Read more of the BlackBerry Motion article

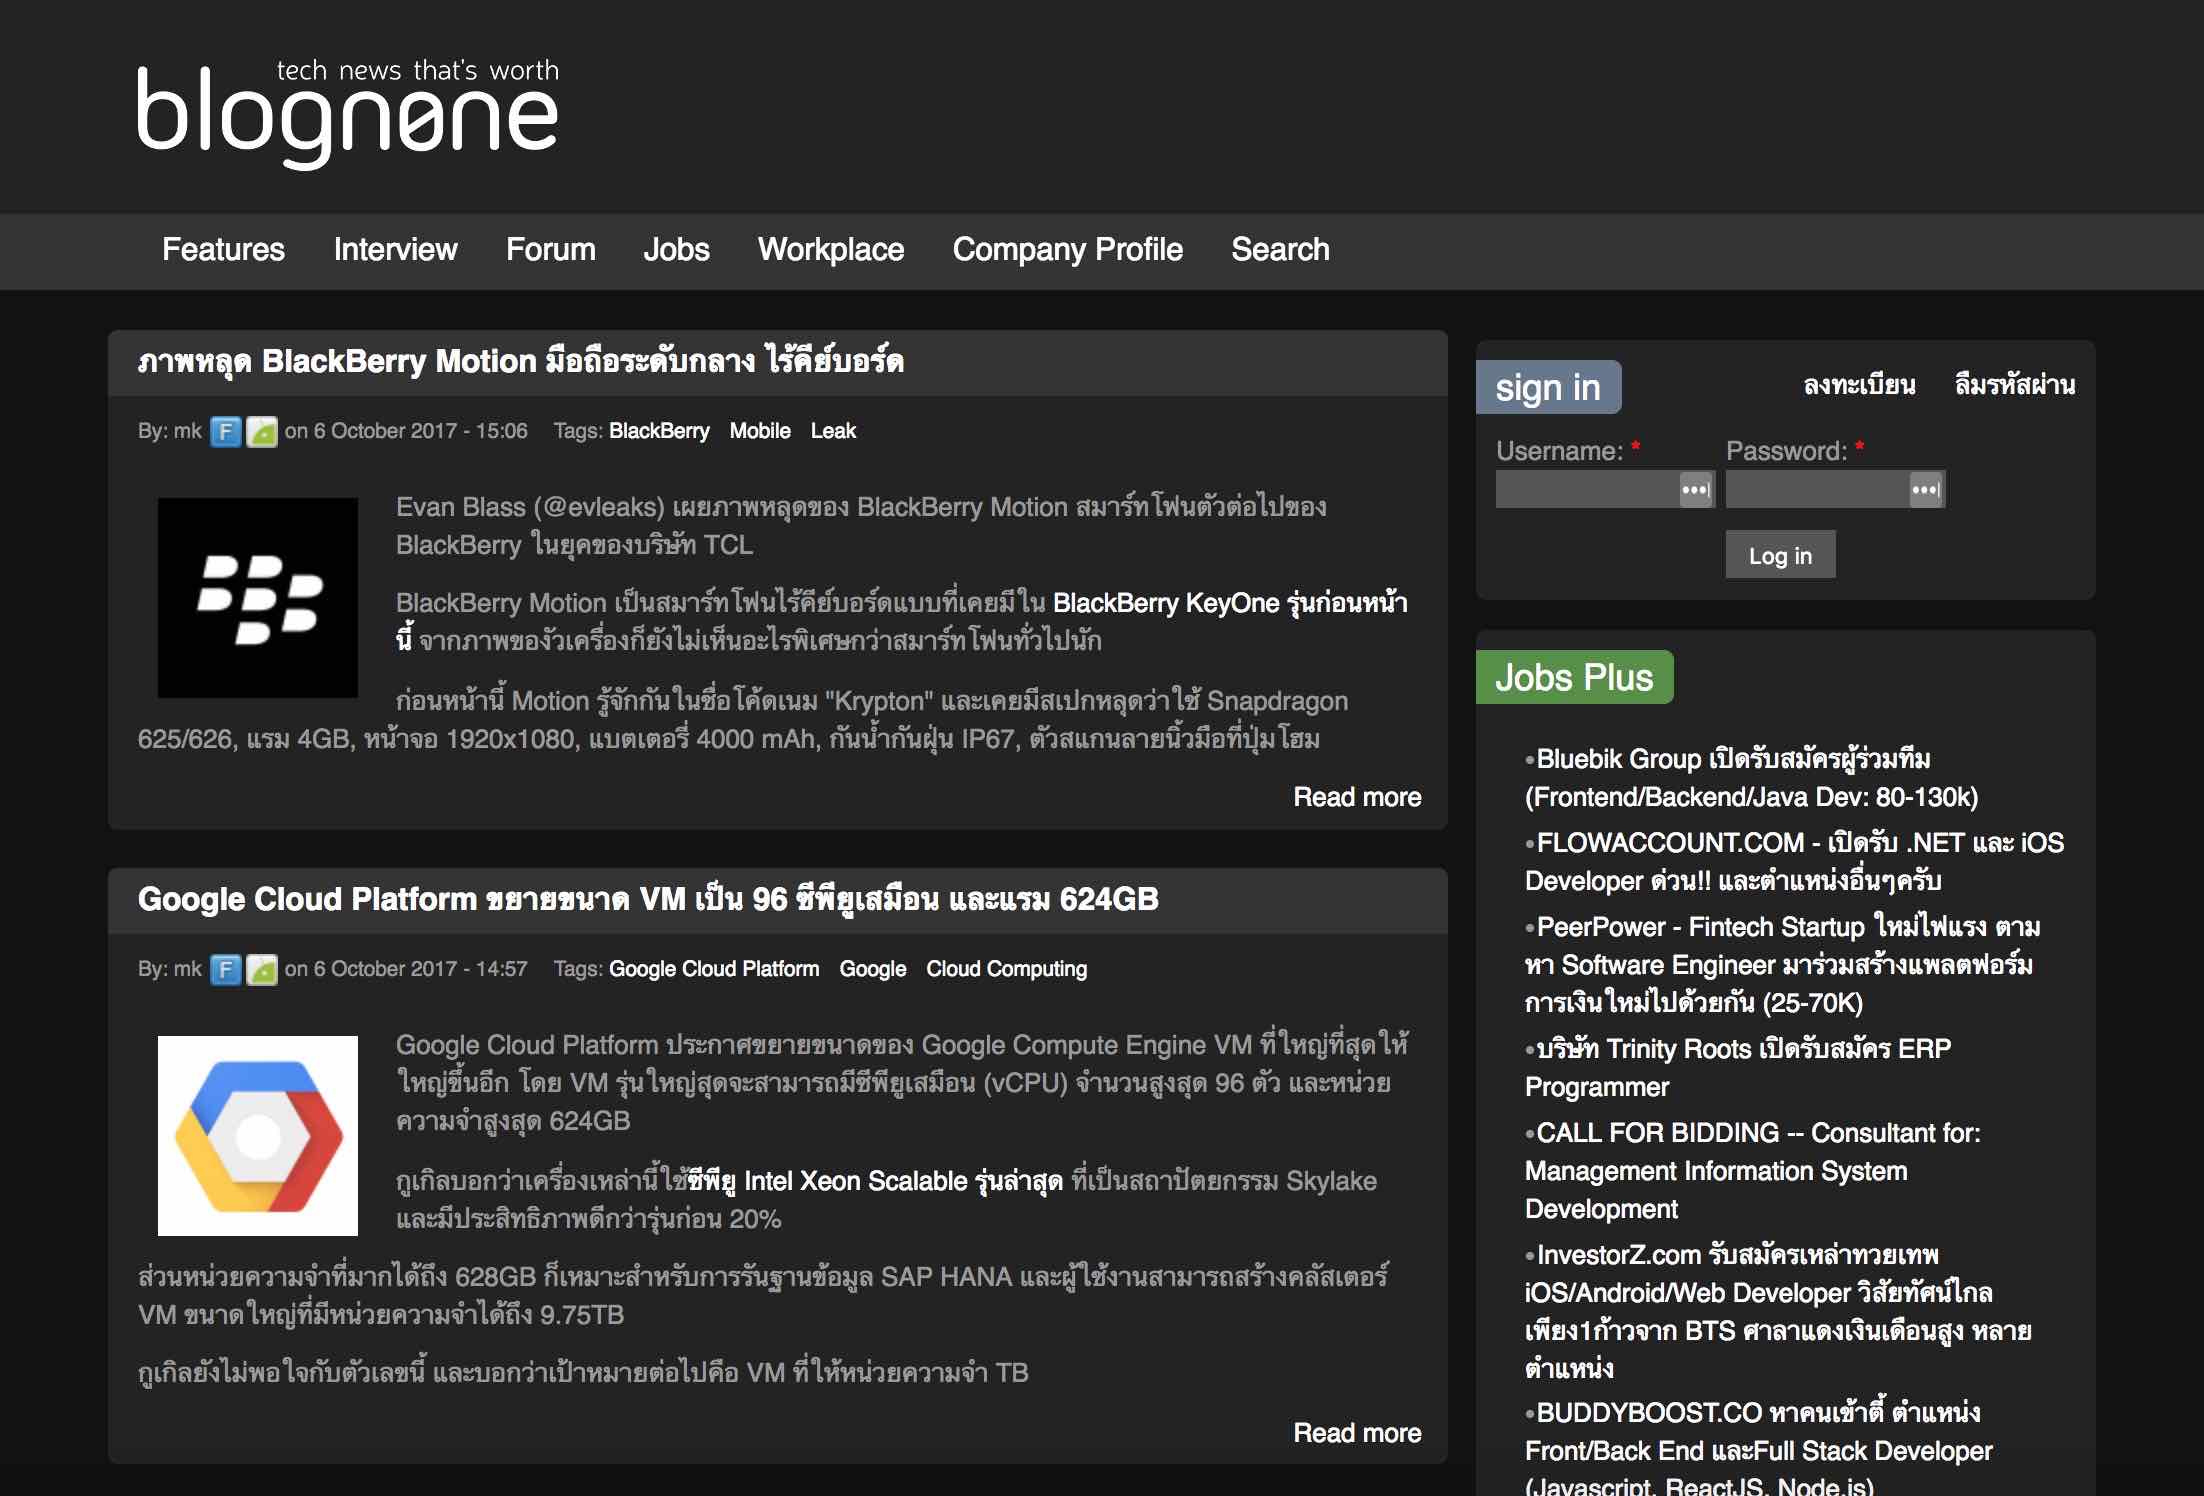(x=1356, y=797)
